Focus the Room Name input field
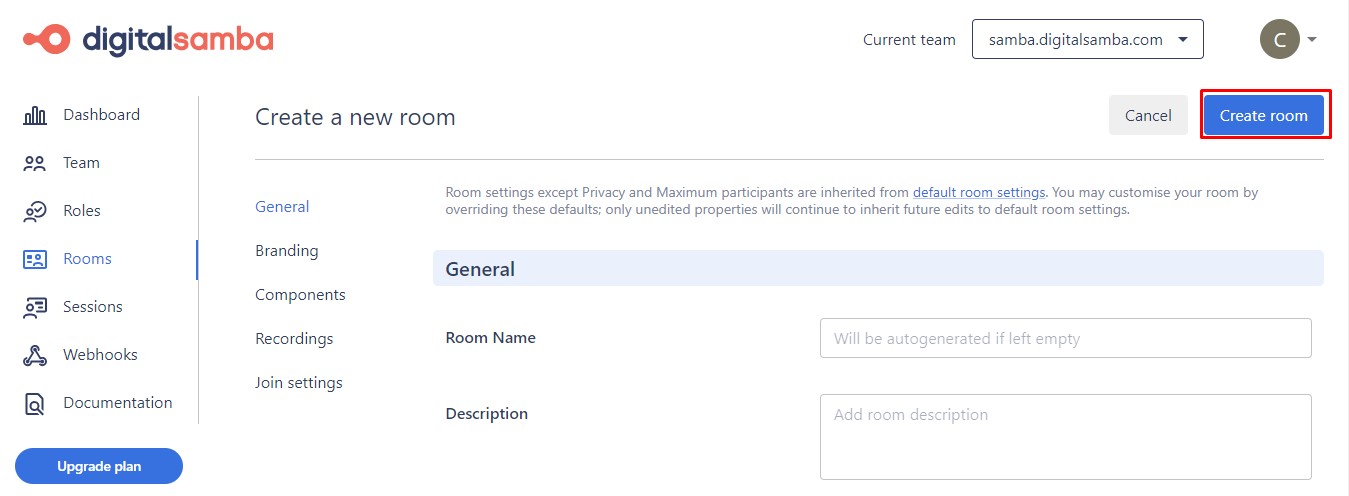The image size is (1349, 496). (1065, 339)
